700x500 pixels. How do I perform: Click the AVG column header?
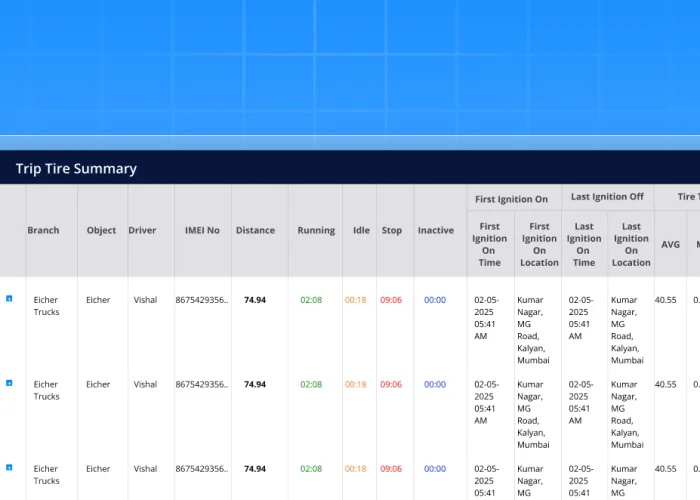point(669,244)
